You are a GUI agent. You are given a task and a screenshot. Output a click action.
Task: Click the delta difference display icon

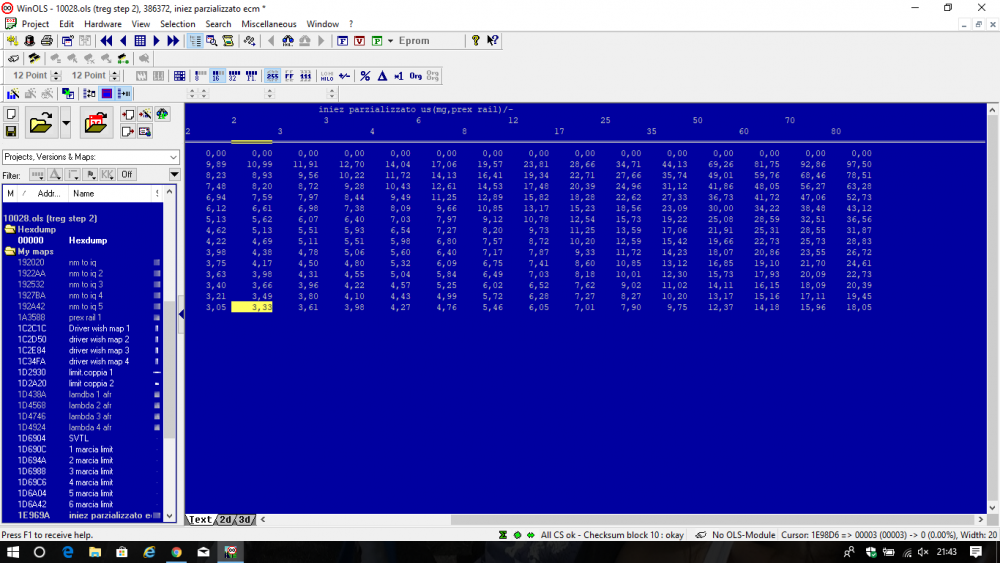pyautogui.click(x=382, y=76)
